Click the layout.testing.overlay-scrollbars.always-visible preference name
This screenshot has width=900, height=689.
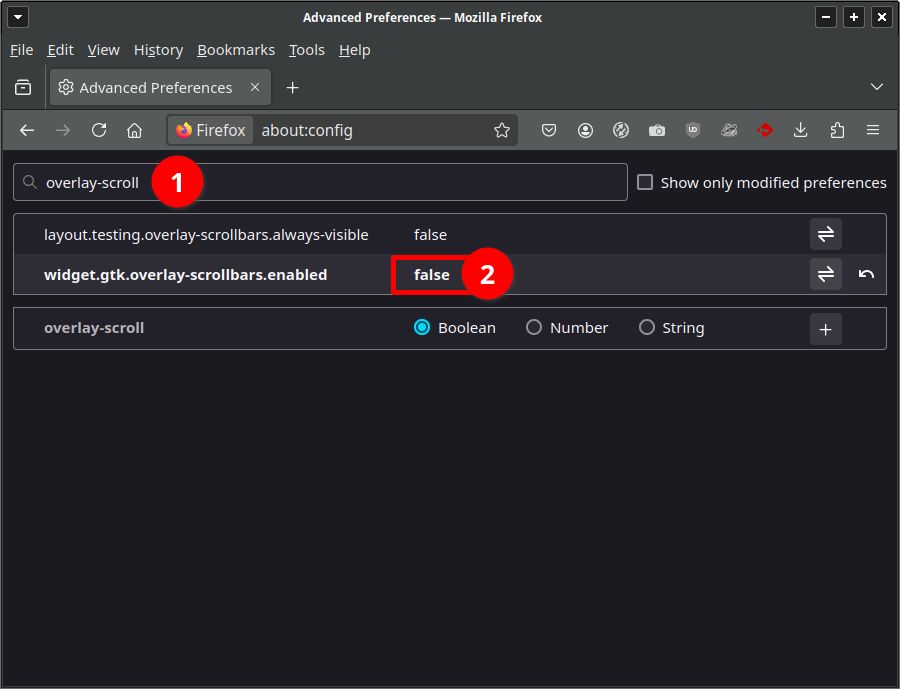pos(206,234)
